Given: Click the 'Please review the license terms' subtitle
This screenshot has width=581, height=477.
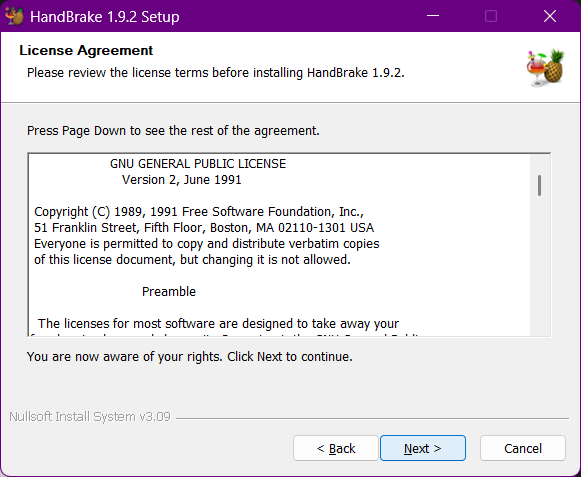Looking at the screenshot, I should (216, 73).
